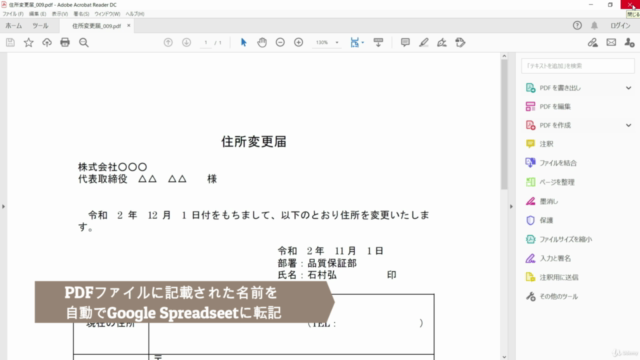Open the ヘルプ menu
Image resolution: width=640 pixels, height=360 pixels.
pyautogui.click(x=135, y=14)
